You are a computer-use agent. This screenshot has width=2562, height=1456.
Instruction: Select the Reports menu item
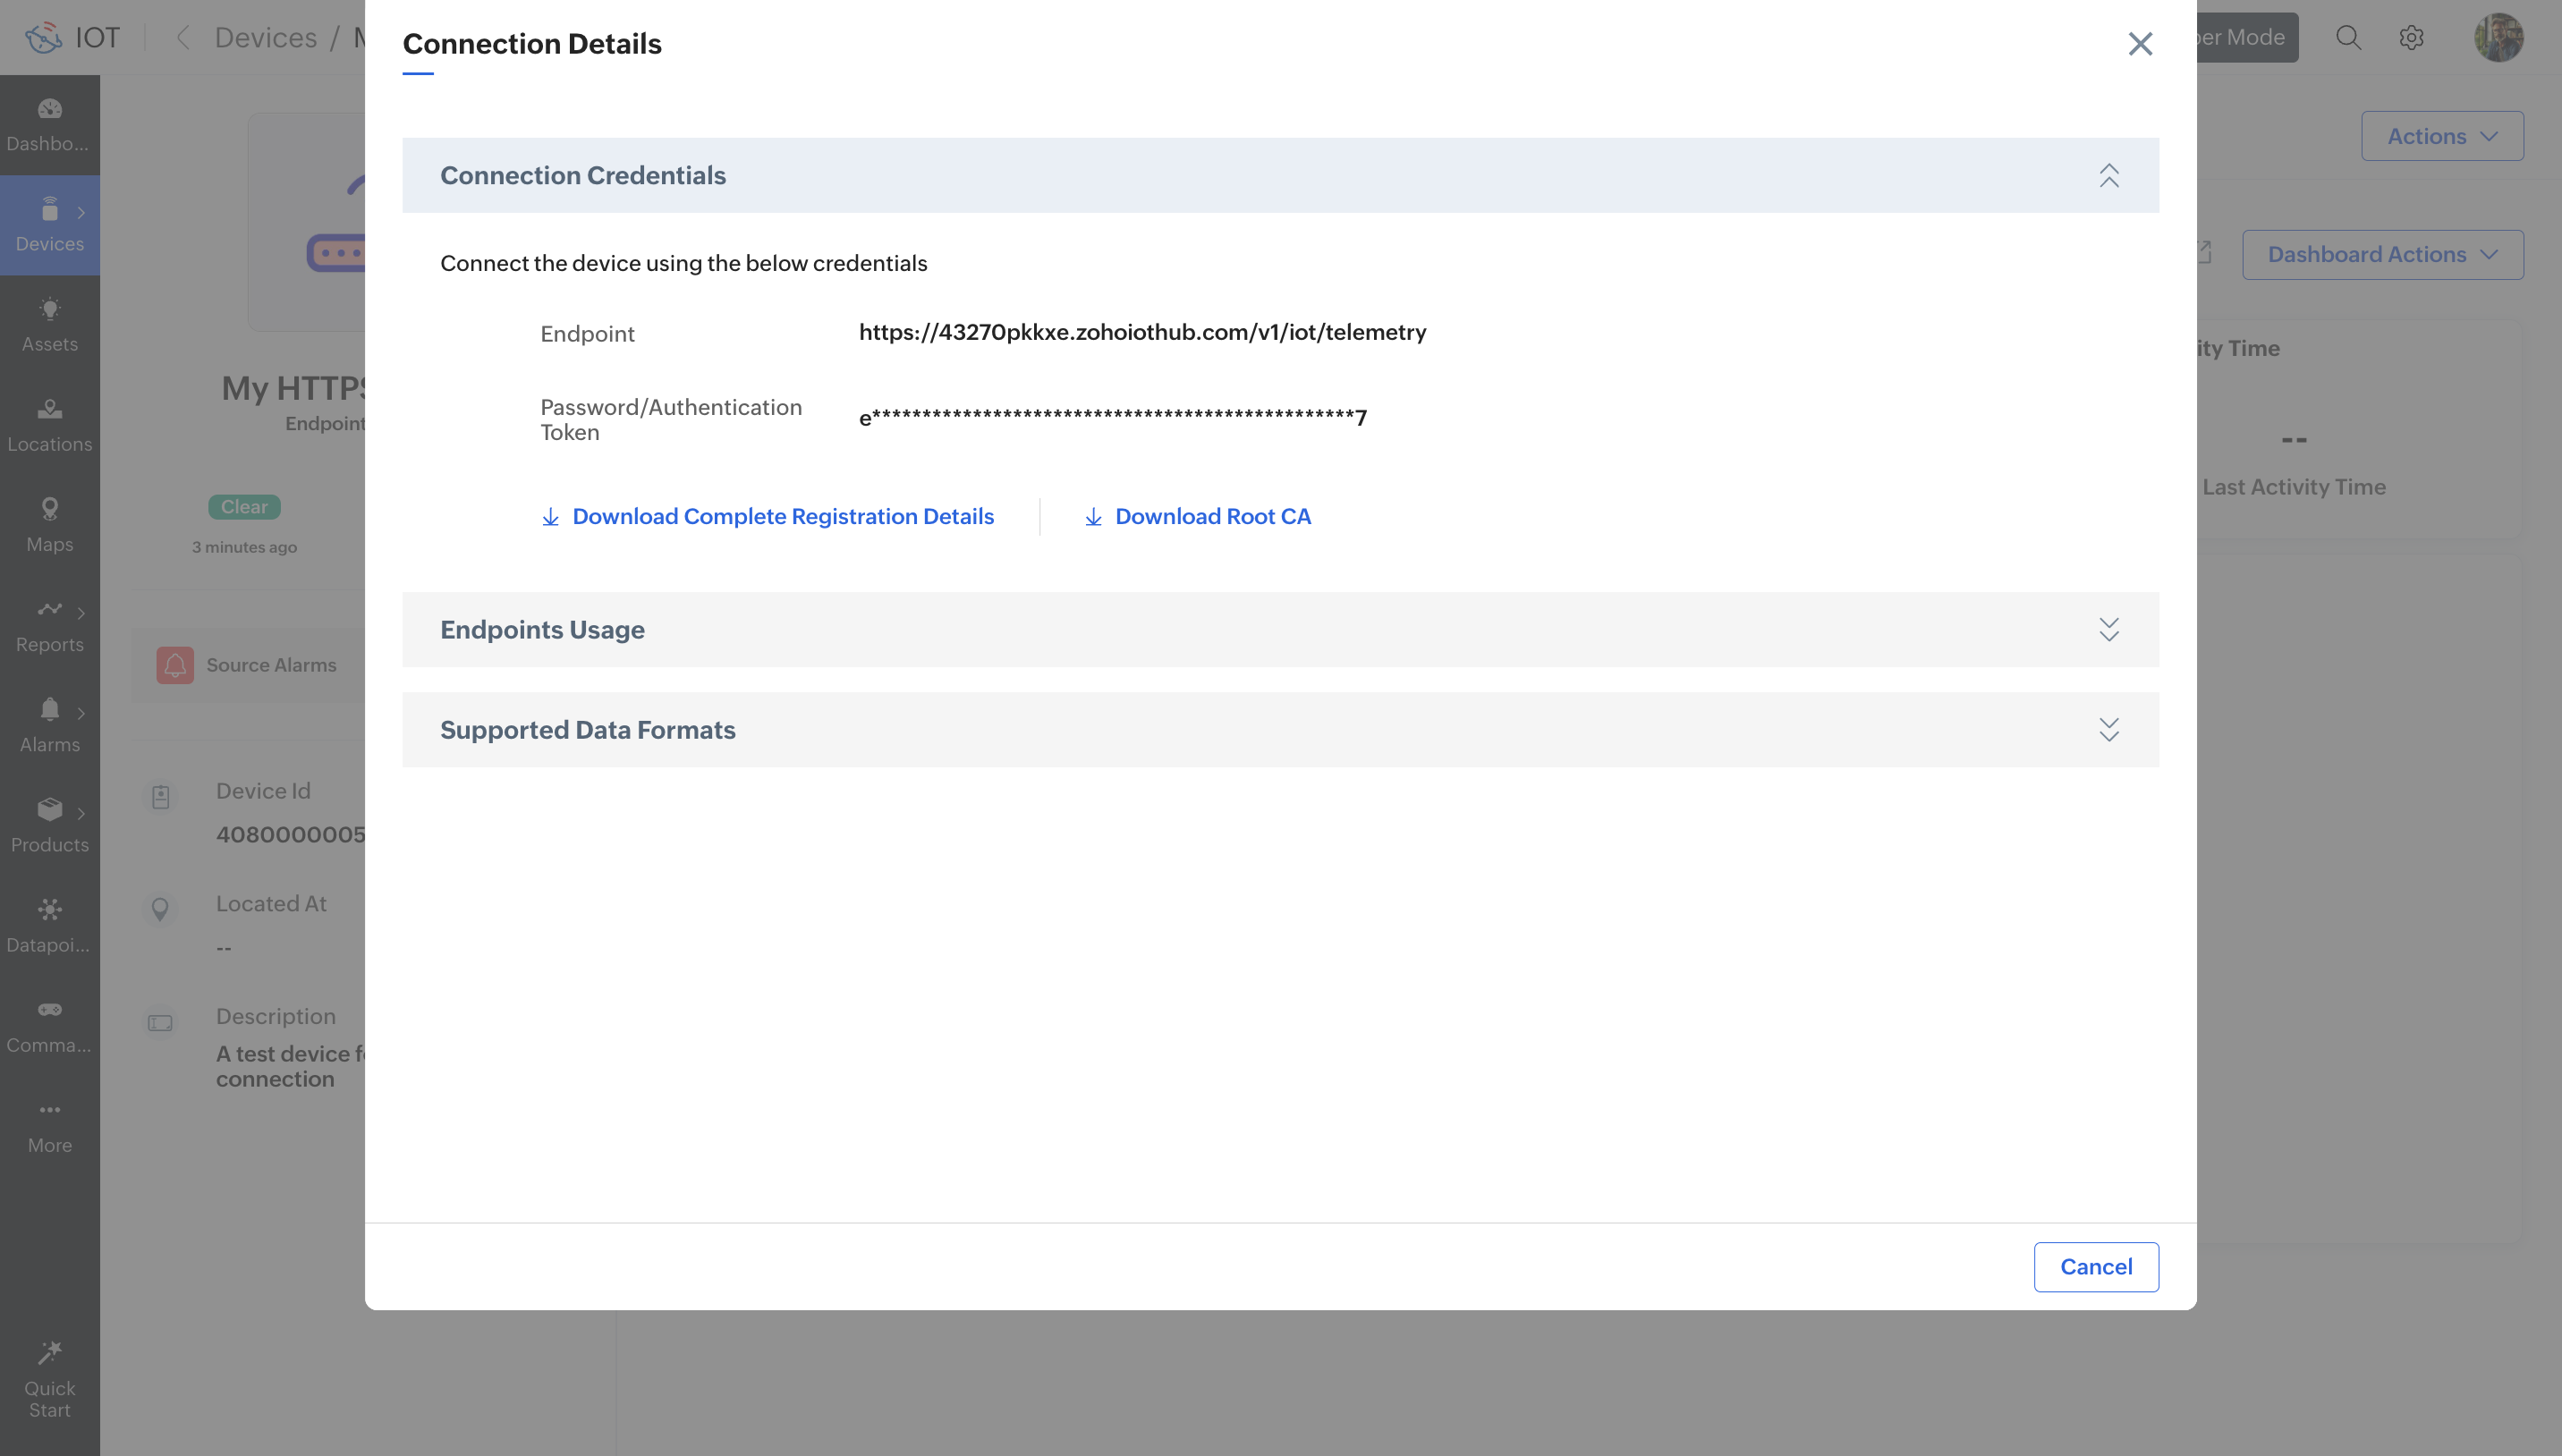pyautogui.click(x=49, y=624)
